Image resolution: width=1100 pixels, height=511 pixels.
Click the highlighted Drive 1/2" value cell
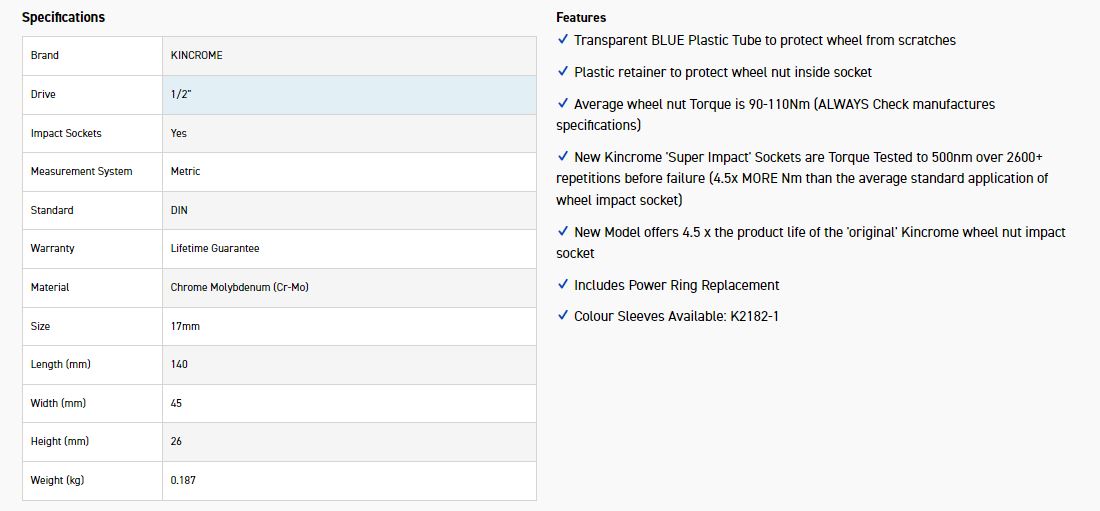click(348, 94)
